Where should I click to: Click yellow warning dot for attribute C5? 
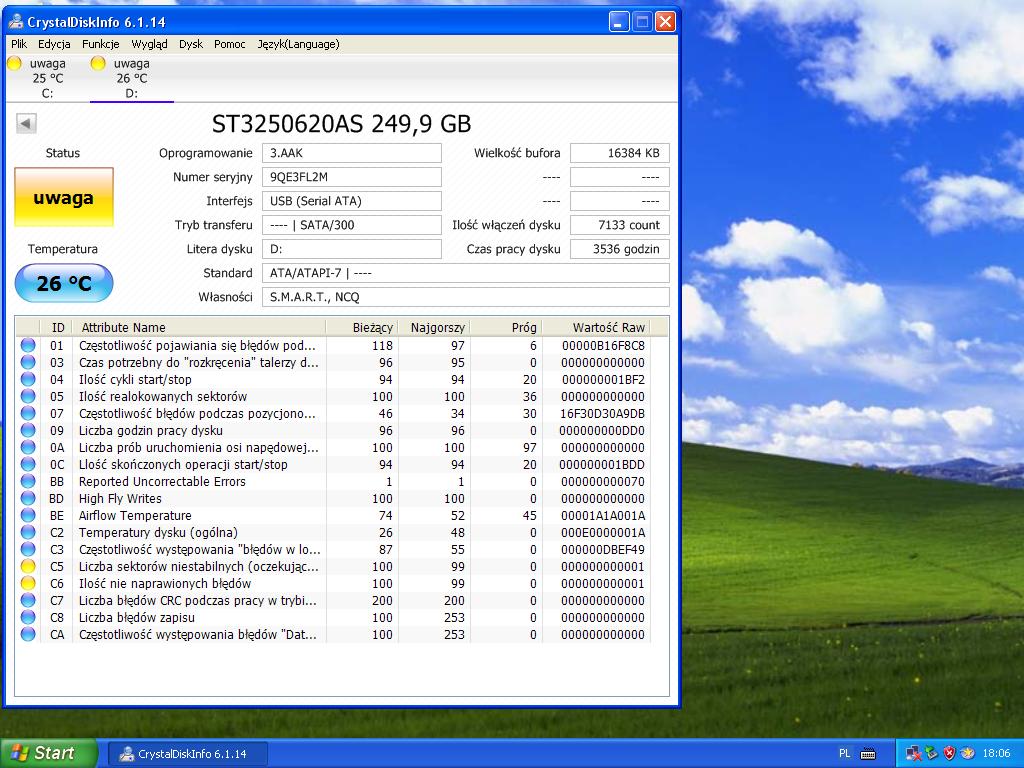28,566
